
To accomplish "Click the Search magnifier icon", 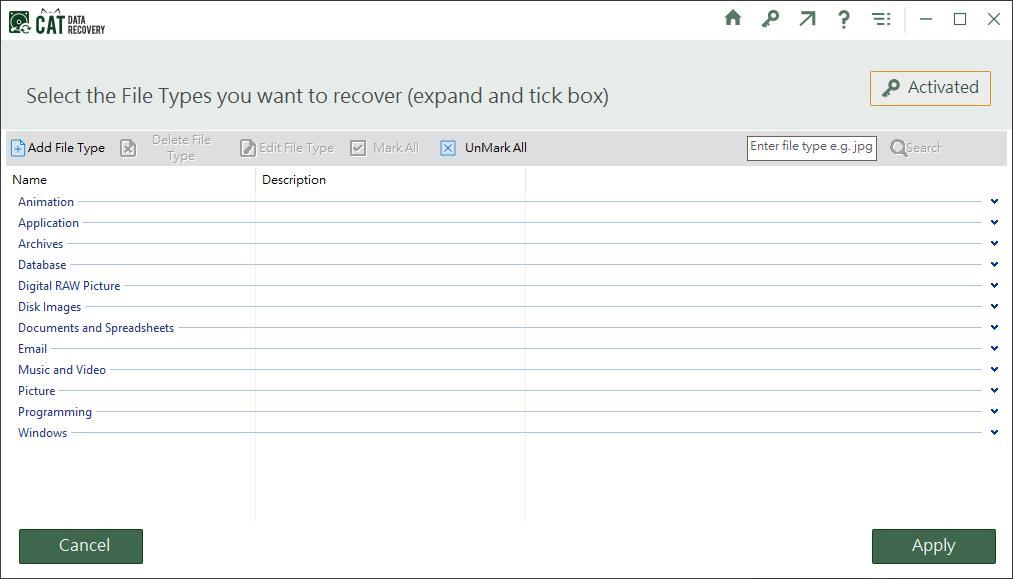I will point(899,148).
